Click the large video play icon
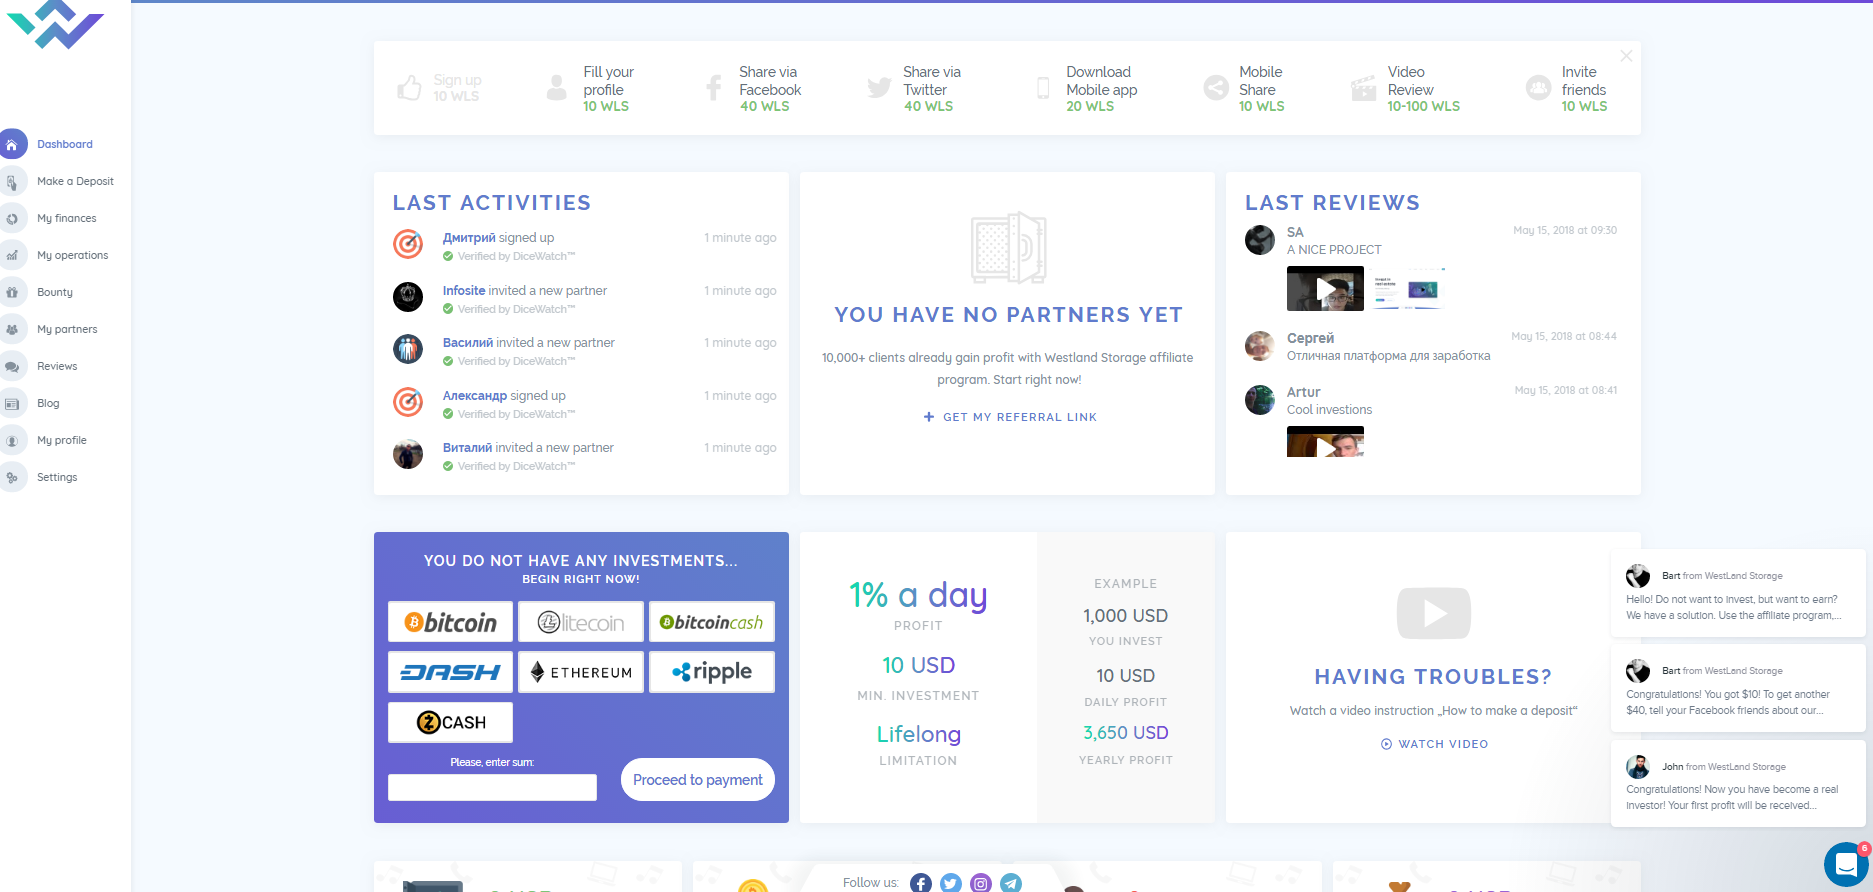 point(1433,613)
